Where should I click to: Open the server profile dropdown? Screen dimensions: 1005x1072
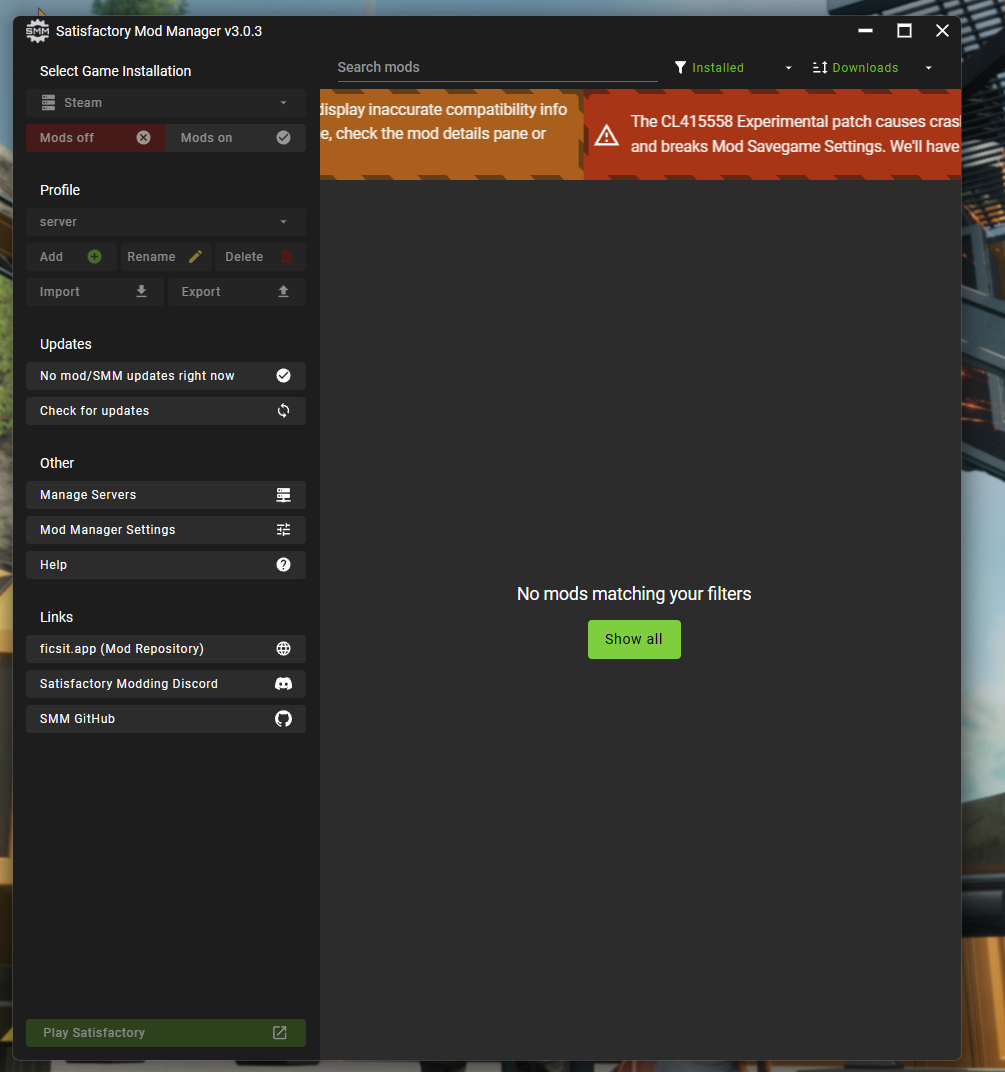tap(165, 222)
